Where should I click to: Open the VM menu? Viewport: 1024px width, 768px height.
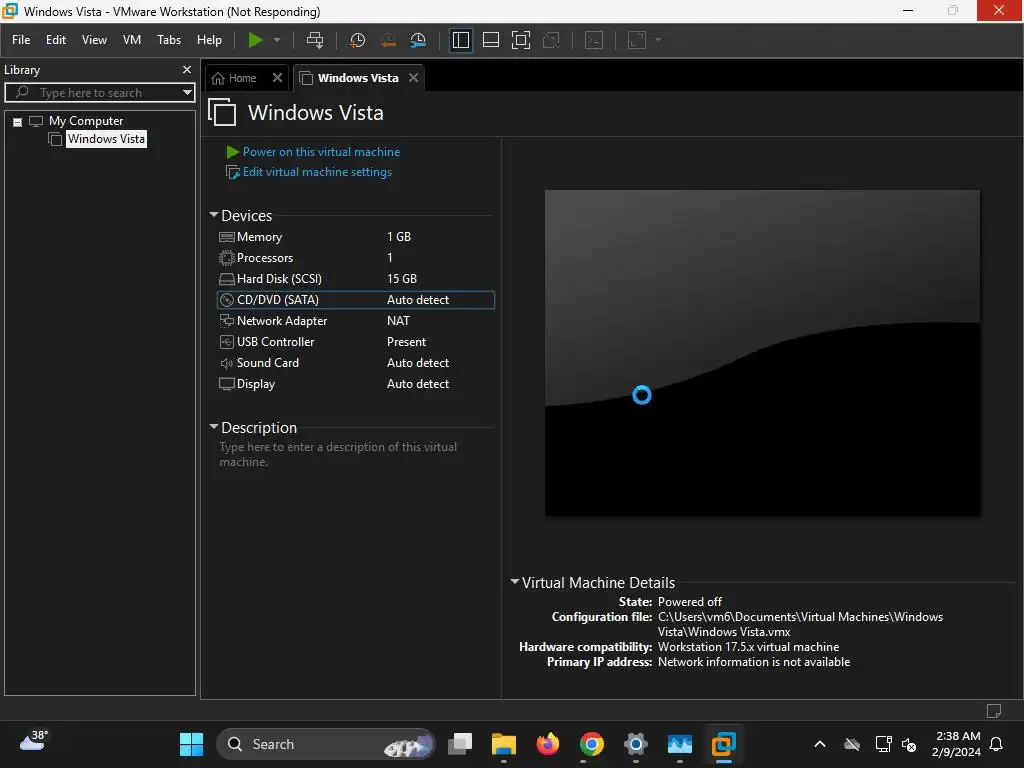point(132,40)
